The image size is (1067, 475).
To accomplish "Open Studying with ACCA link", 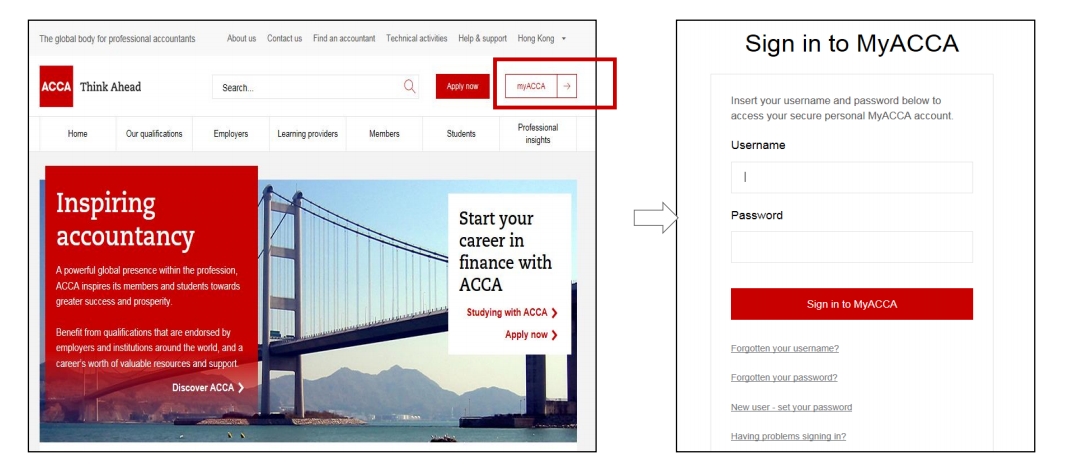I will pos(511,313).
